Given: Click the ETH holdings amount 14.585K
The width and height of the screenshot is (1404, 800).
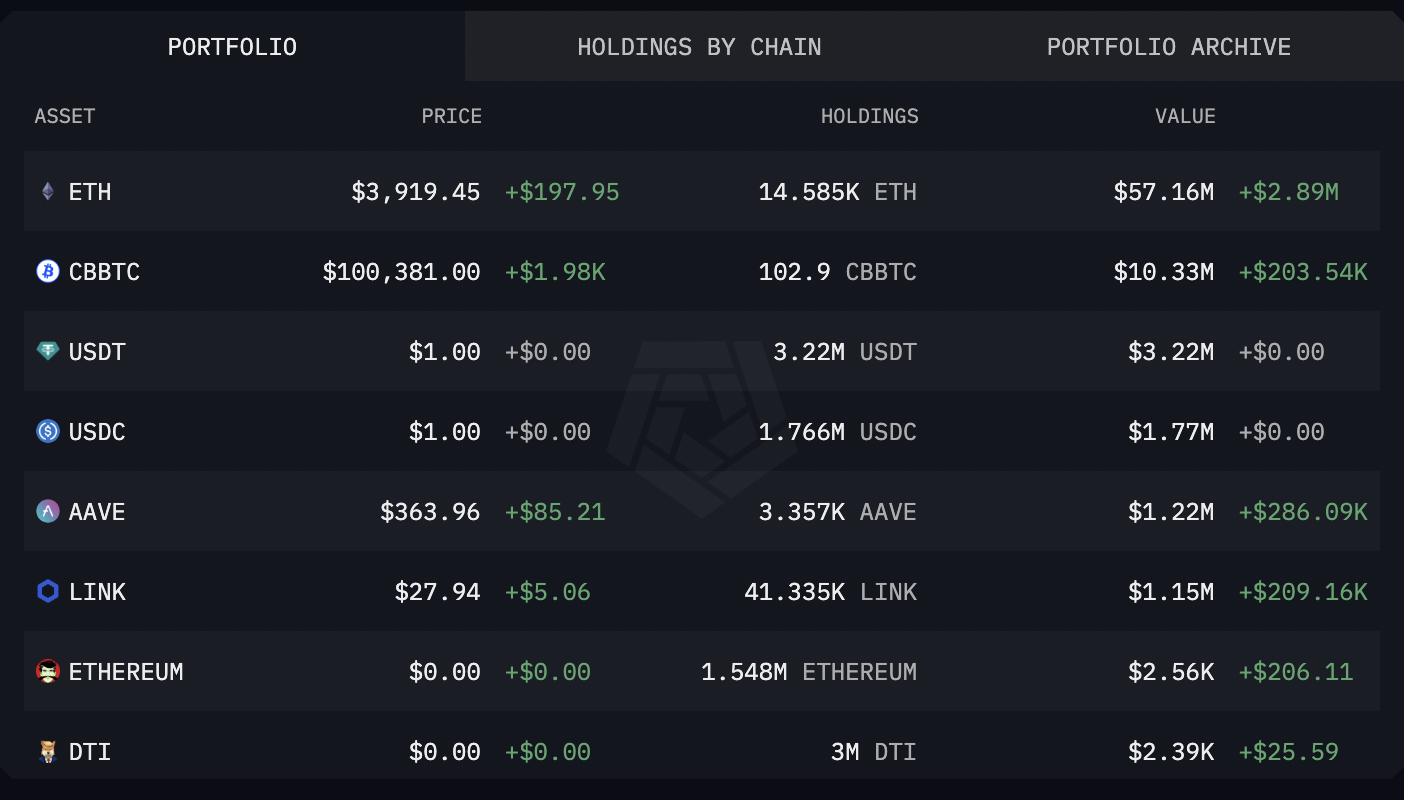Looking at the screenshot, I should (x=808, y=191).
